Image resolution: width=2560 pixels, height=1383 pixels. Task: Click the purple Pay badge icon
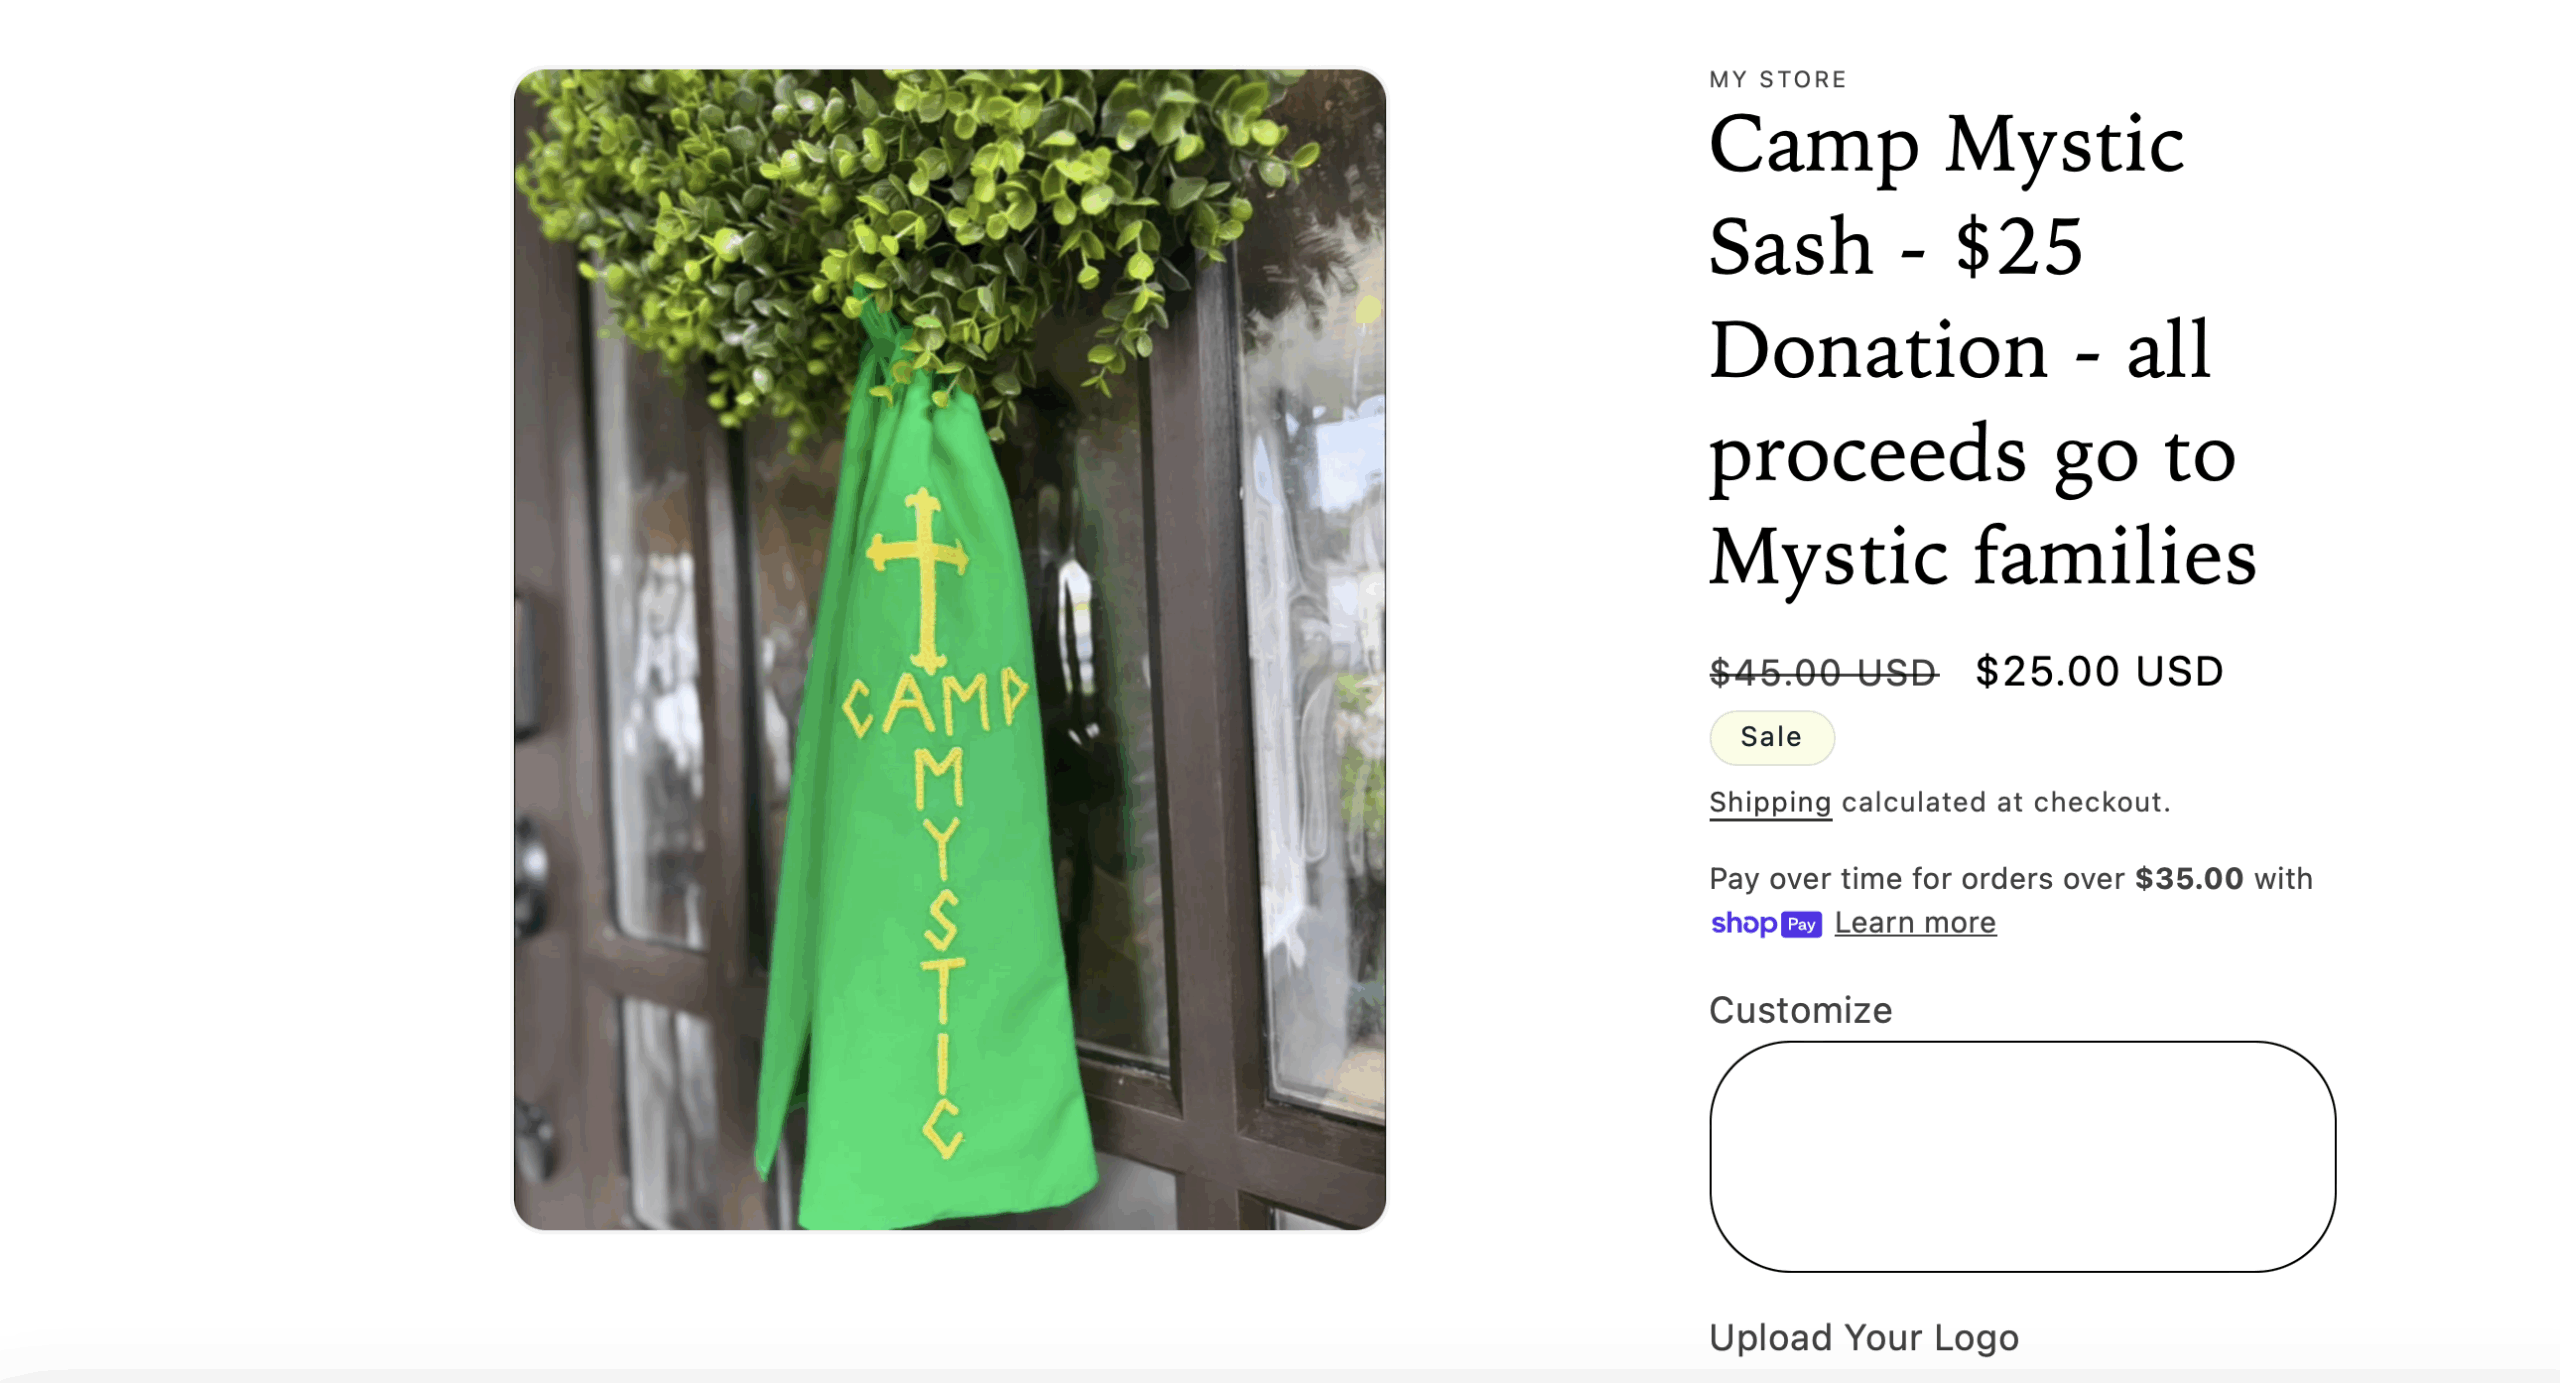[1801, 924]
